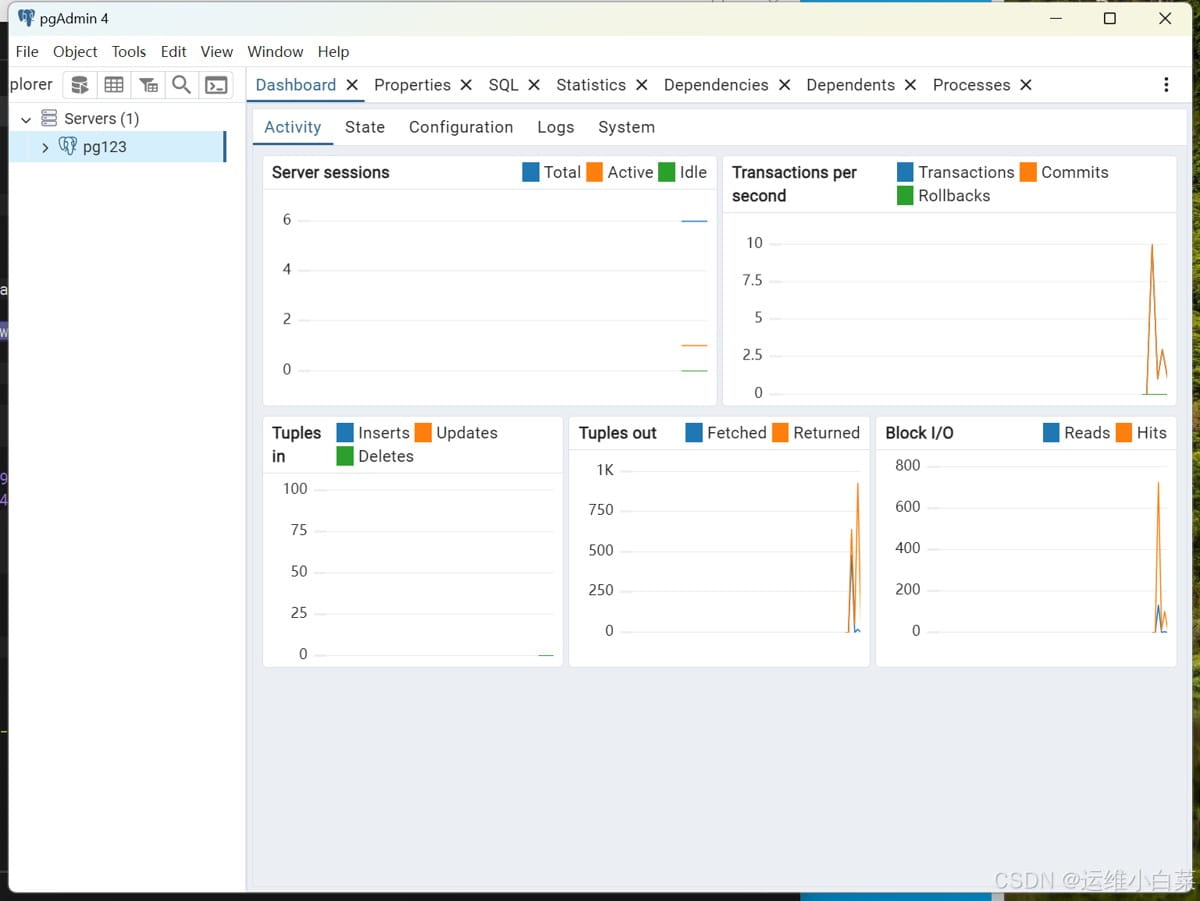This screenshot has height=901, width=1200.
Task: Click orange Commits legend swatch
Action: (x=1028, y=172)
